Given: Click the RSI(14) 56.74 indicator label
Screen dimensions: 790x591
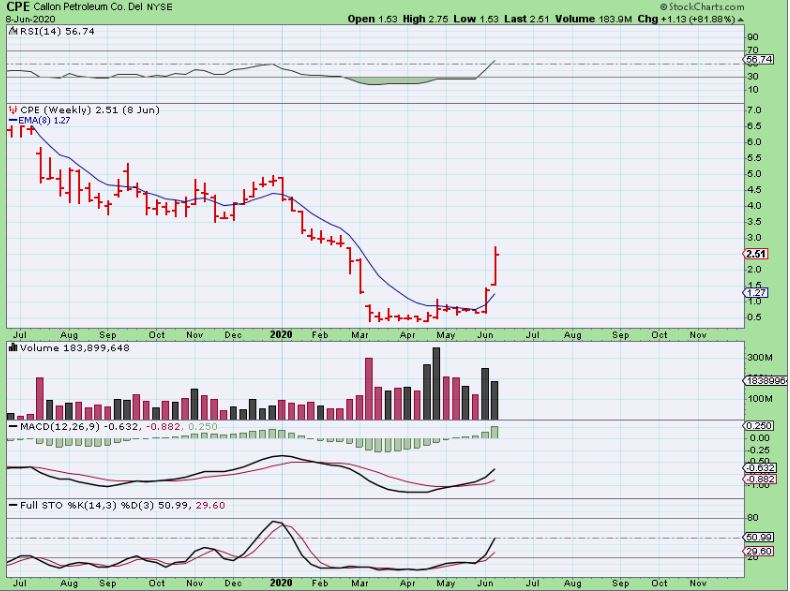Looking at the screenshot, I should click(57, 31).
